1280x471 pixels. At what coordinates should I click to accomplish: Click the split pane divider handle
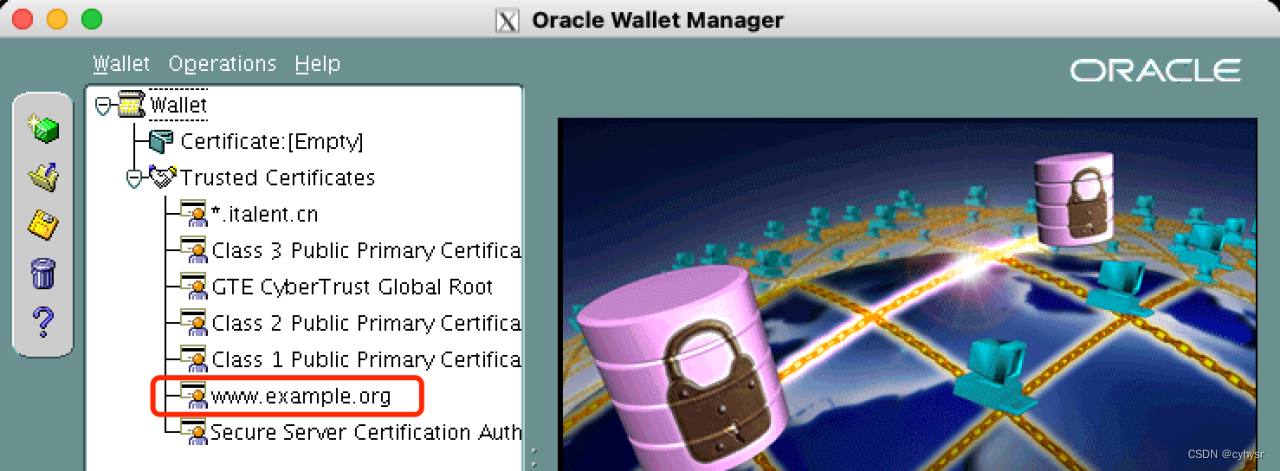click(x=534, y=458)
